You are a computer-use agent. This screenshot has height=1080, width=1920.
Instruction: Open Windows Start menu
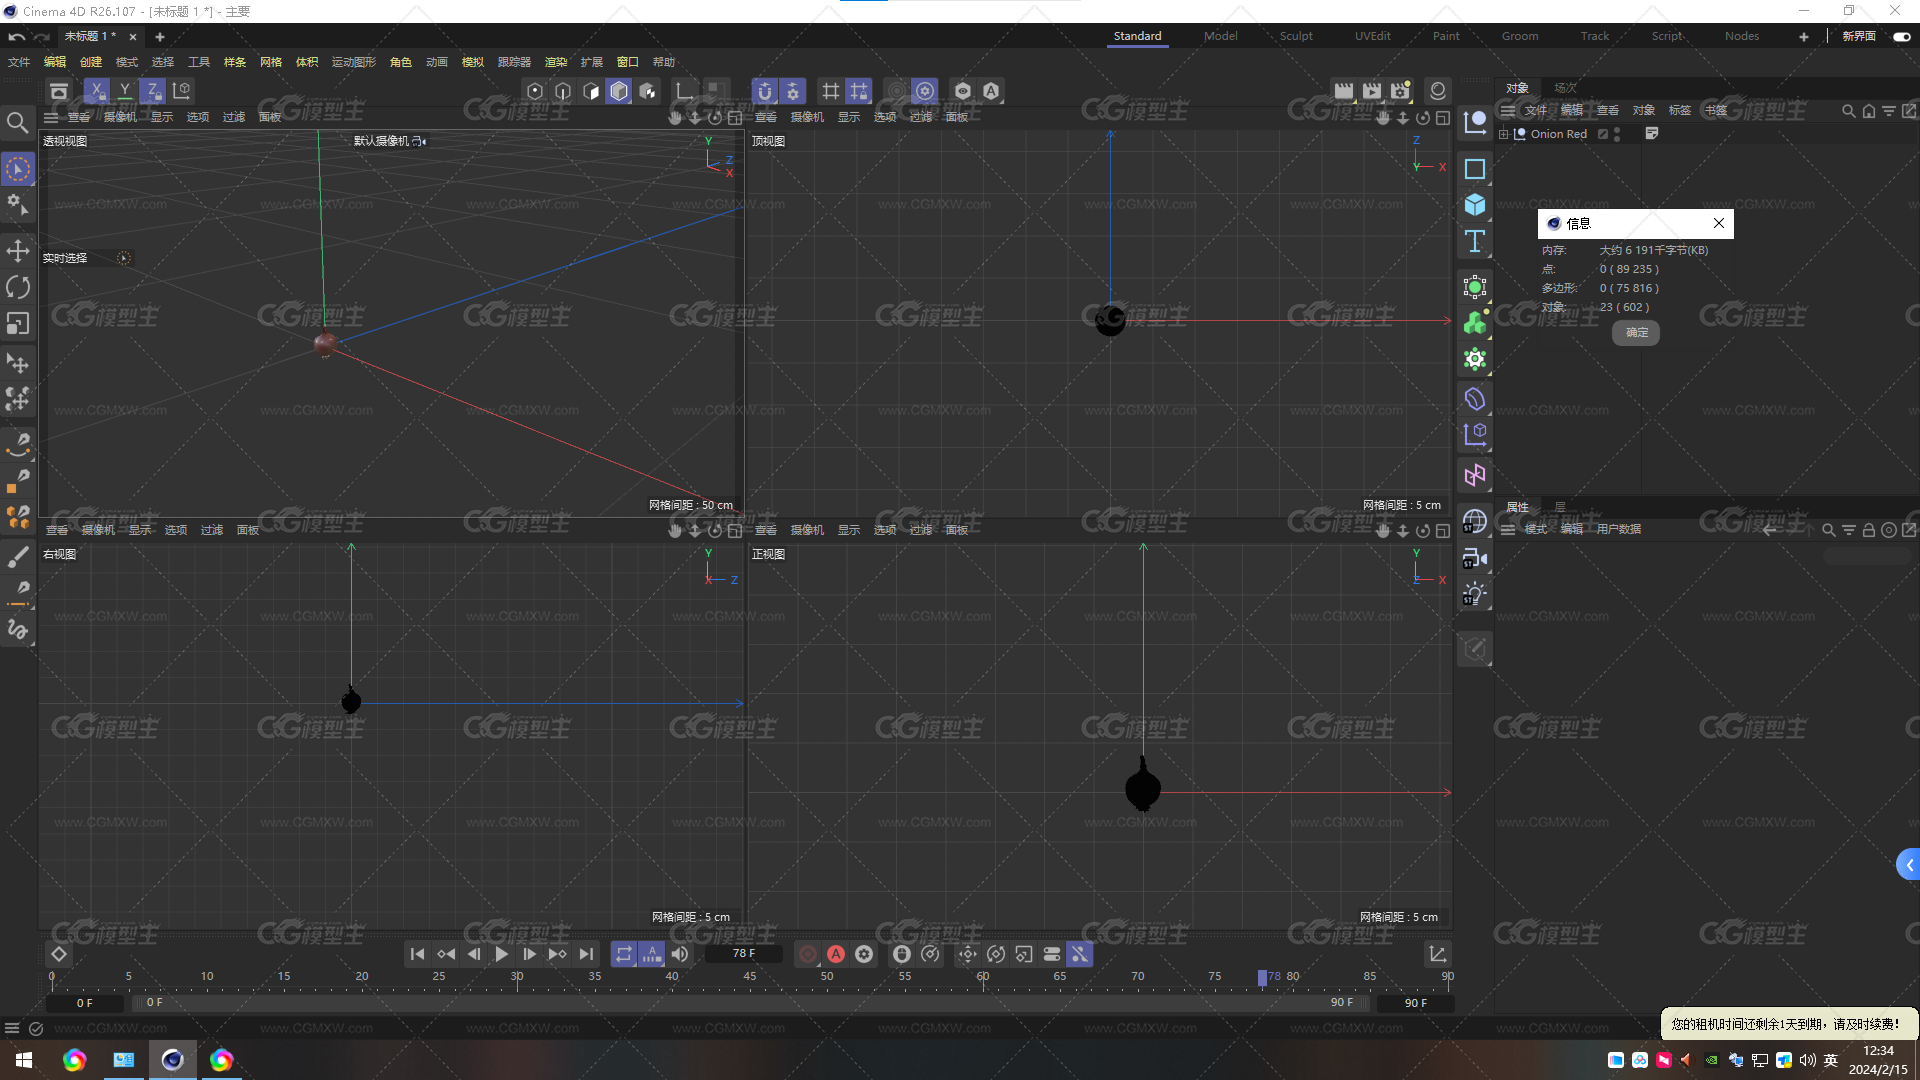[x=24, y=1060]
